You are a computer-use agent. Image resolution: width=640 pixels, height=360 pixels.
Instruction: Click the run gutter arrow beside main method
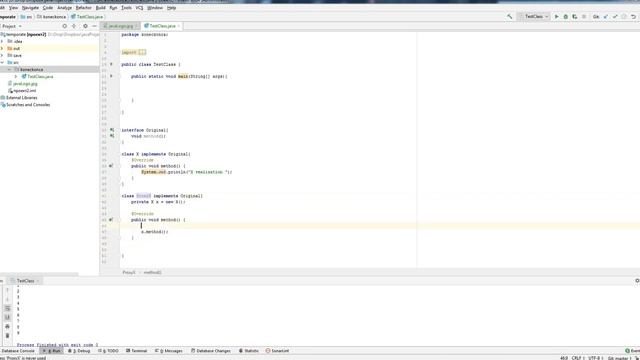pyautogui.click(x=111, y=76)
